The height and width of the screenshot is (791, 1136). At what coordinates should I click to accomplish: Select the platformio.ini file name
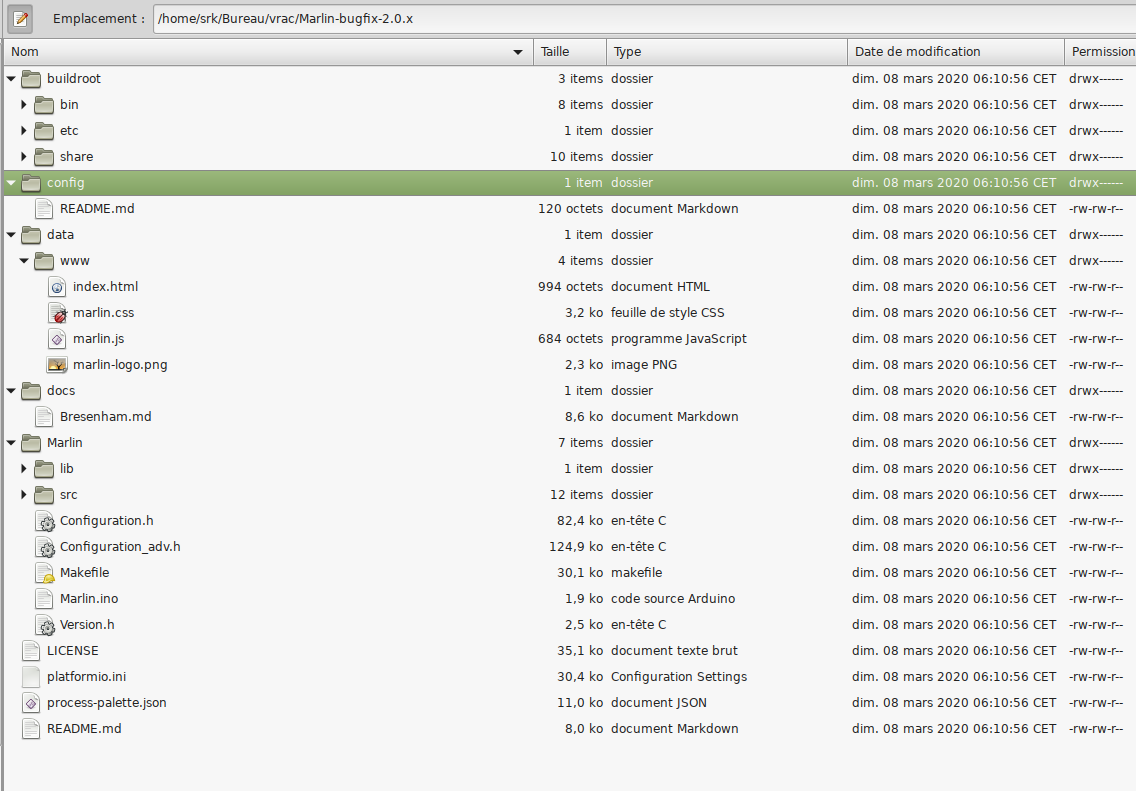click(86, 677)
